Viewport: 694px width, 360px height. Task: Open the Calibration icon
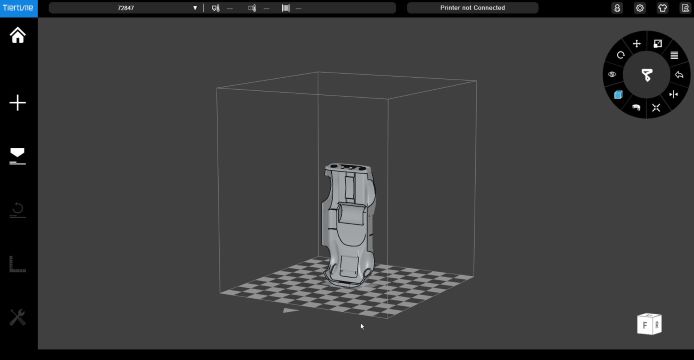click(x=18, y=264)
